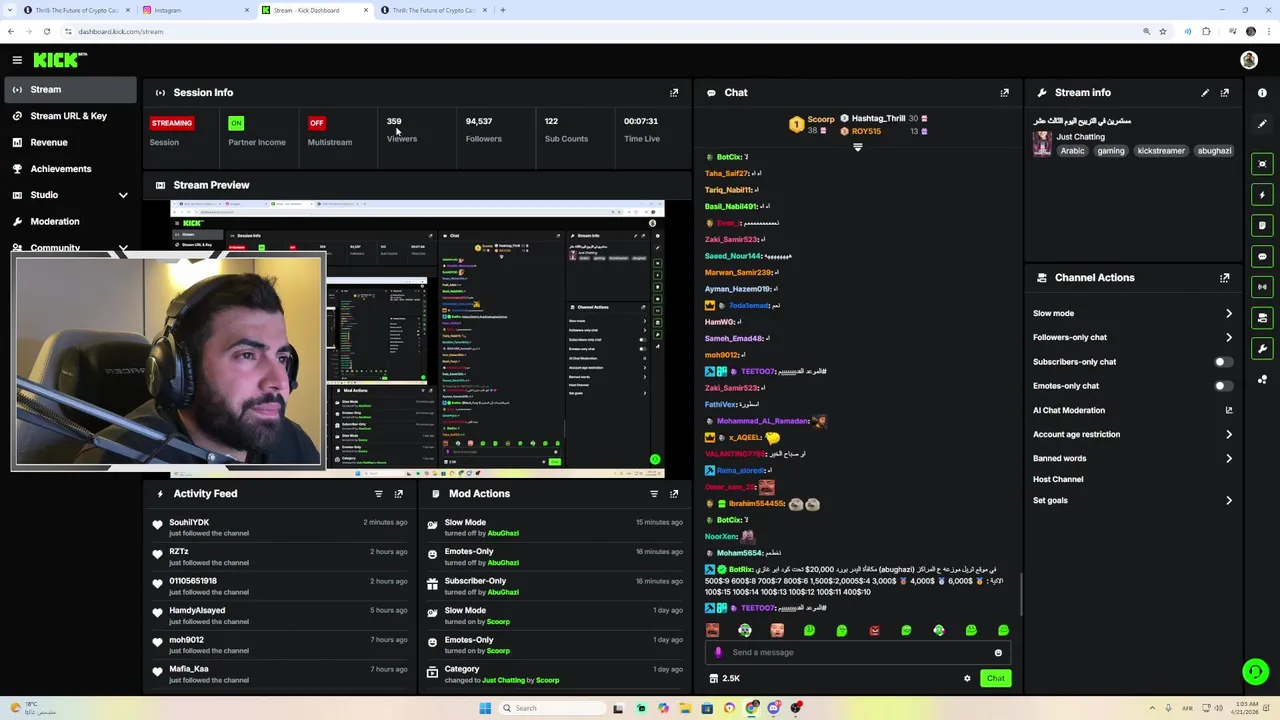Reload the browser page
Viewport: 1280px width, 720px height.
(x=47, y=32)
